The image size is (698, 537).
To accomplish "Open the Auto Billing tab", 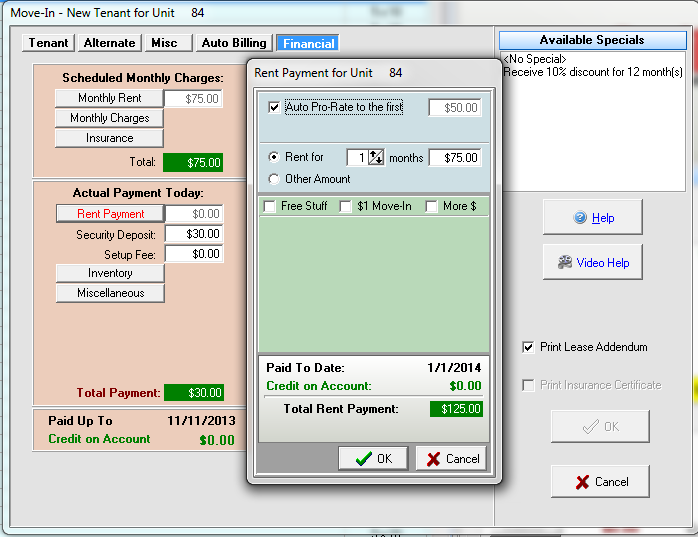I will tap(234, 43).
